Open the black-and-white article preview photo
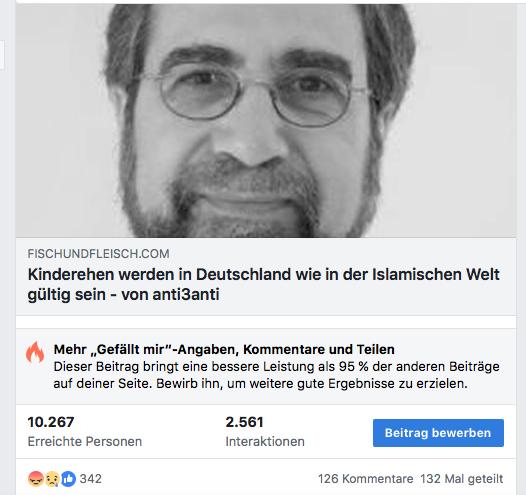The image size is (526, 495). [266, 120]
